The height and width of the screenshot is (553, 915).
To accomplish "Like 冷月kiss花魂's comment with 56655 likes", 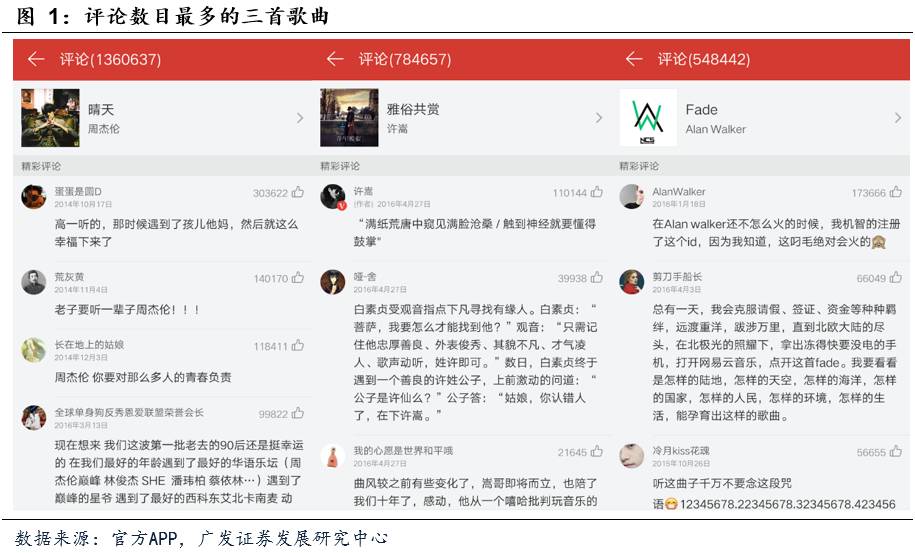I will tap(896, 452).
